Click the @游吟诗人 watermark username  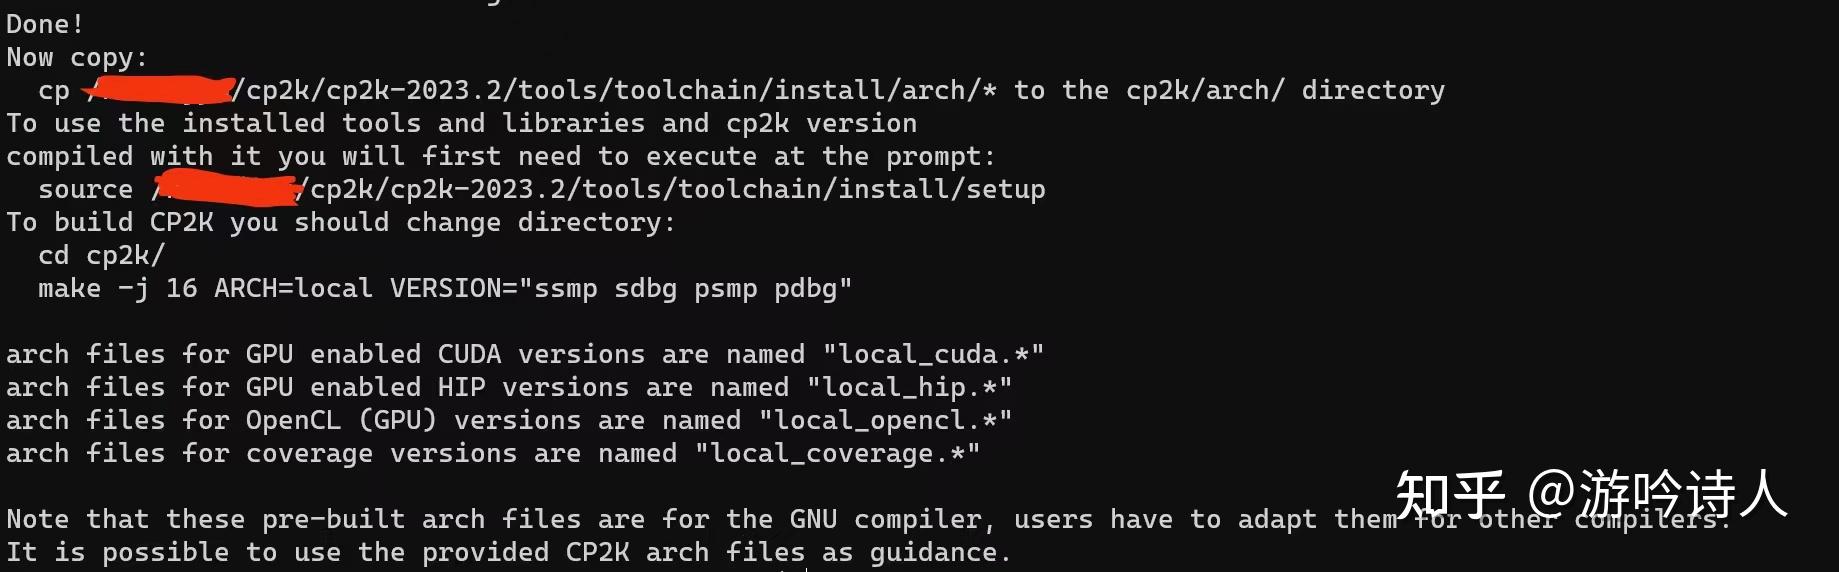[x=1658, y=495]
